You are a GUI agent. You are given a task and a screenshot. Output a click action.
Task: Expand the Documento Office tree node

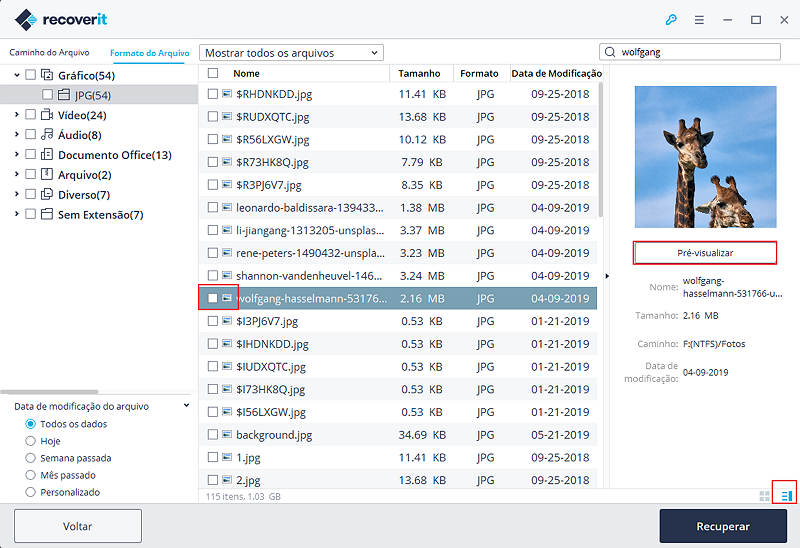[x=17, y=155]
